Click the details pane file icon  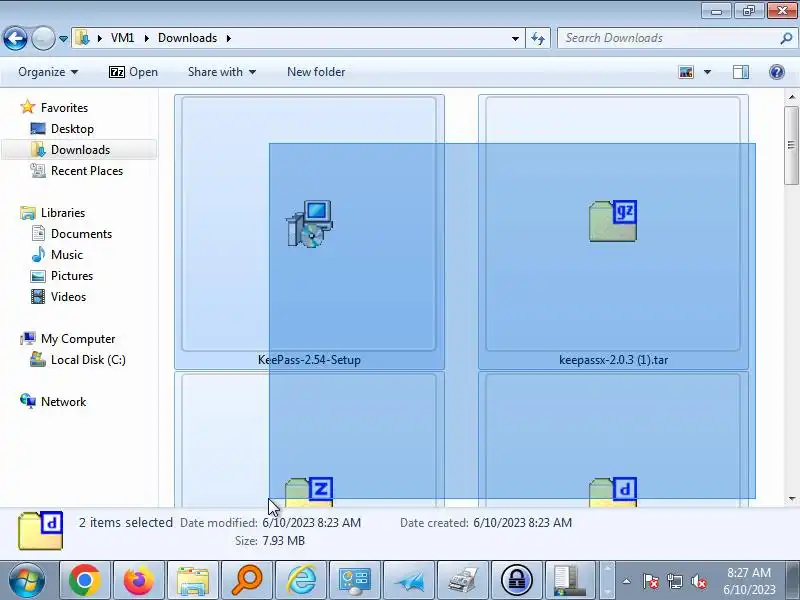(x=40, y=531)
